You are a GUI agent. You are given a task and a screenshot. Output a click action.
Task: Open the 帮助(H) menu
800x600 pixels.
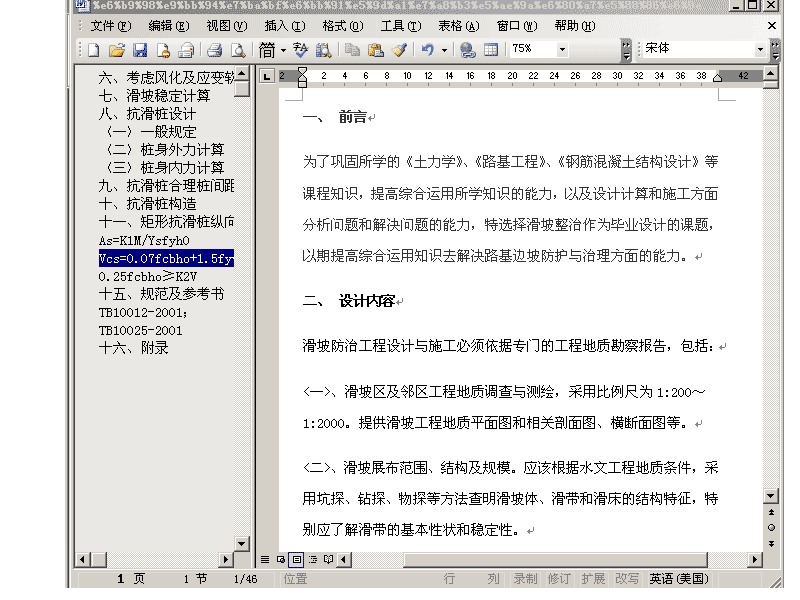click(575, 26)
